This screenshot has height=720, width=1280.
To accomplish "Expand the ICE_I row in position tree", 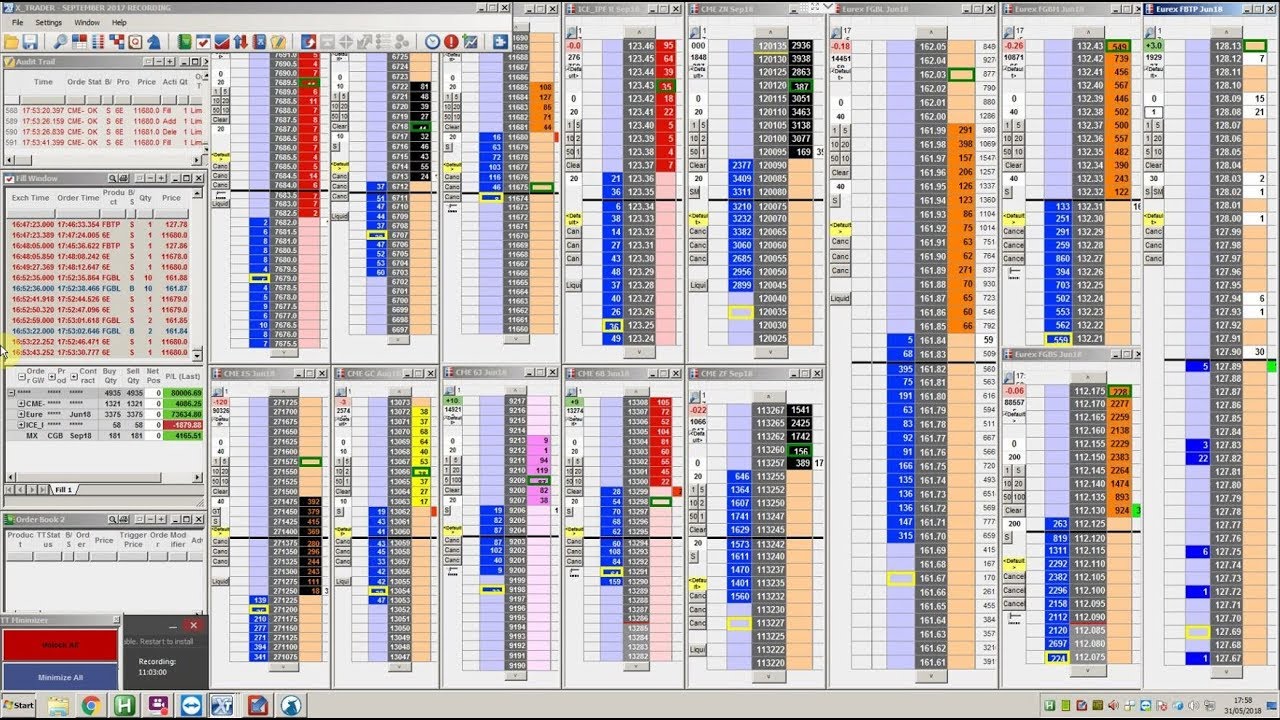I will pos(22,424).
